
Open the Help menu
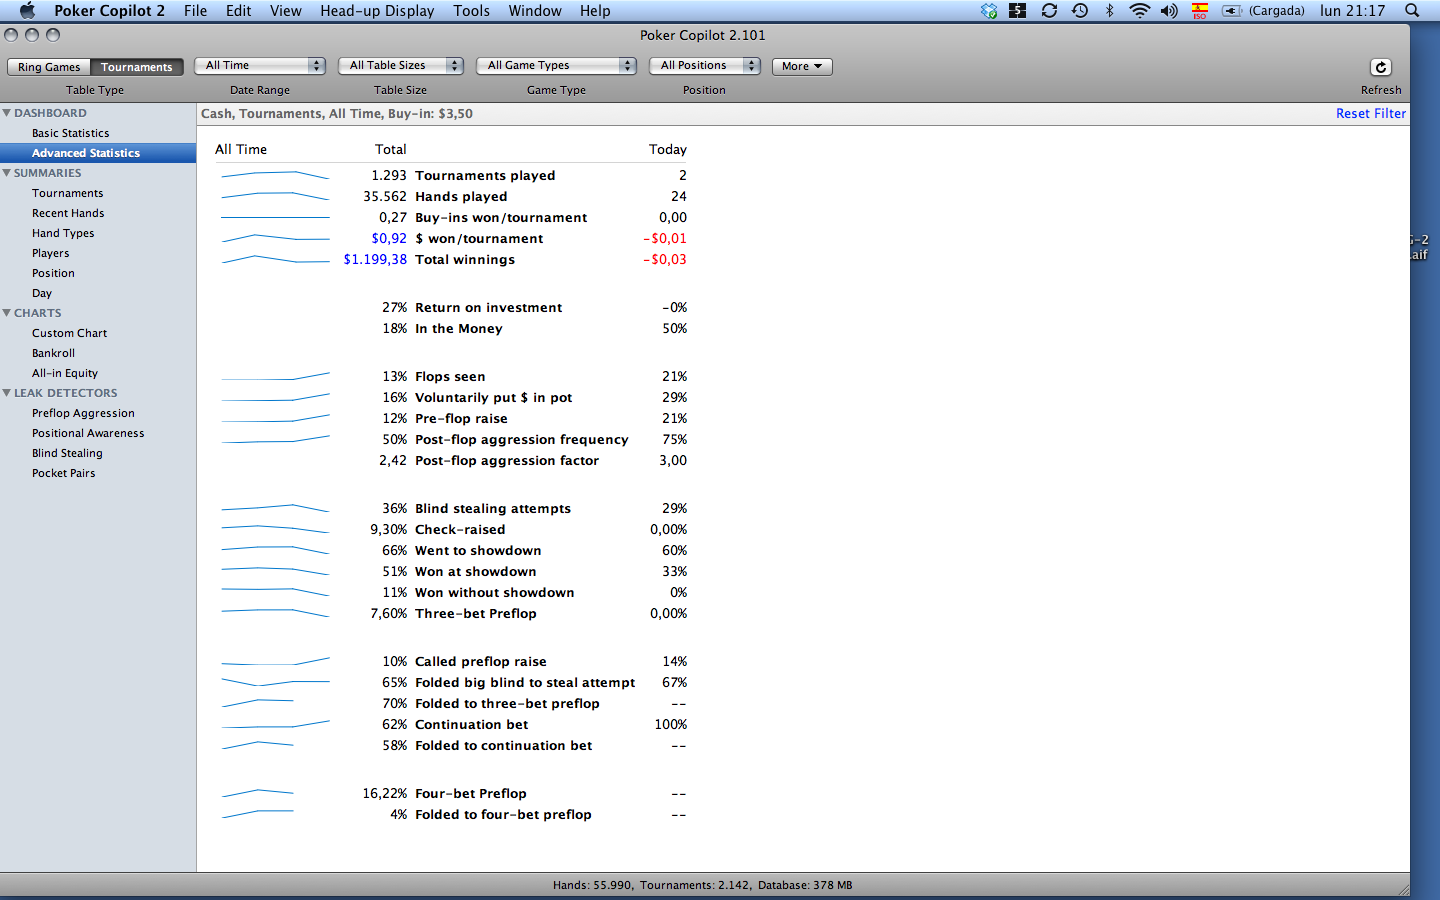(x=595, y=10)
